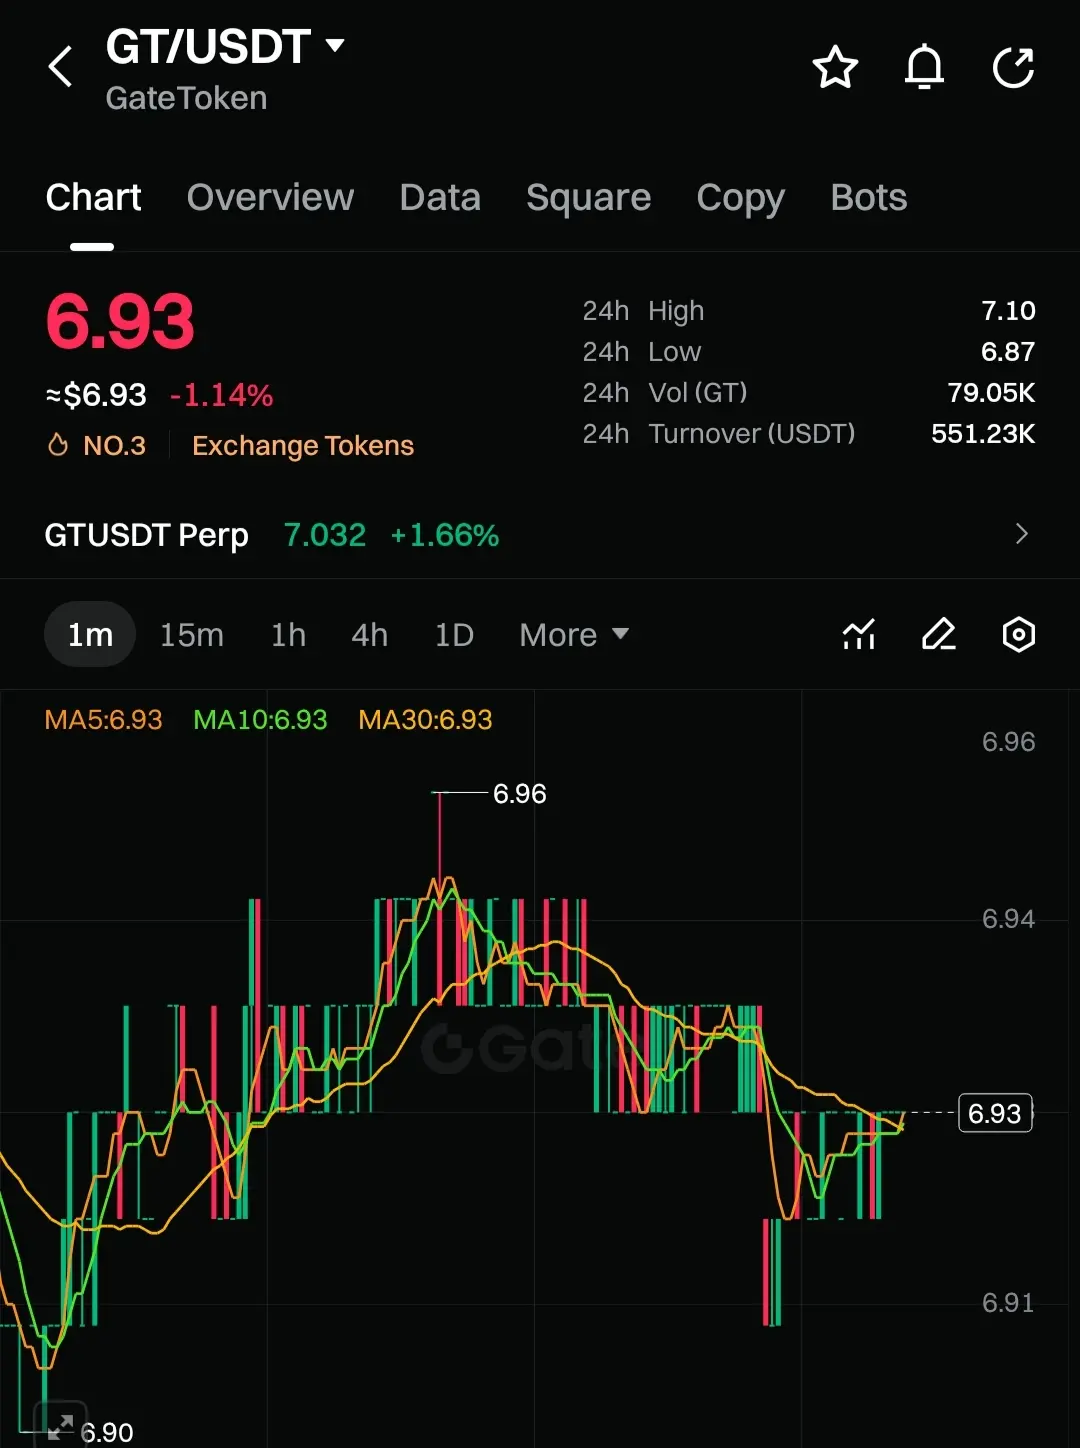Tap the MA30:6.93 indicator label
Image resolution: width=1080 pixels, height=1448 pixels.
tap(425, 720)
